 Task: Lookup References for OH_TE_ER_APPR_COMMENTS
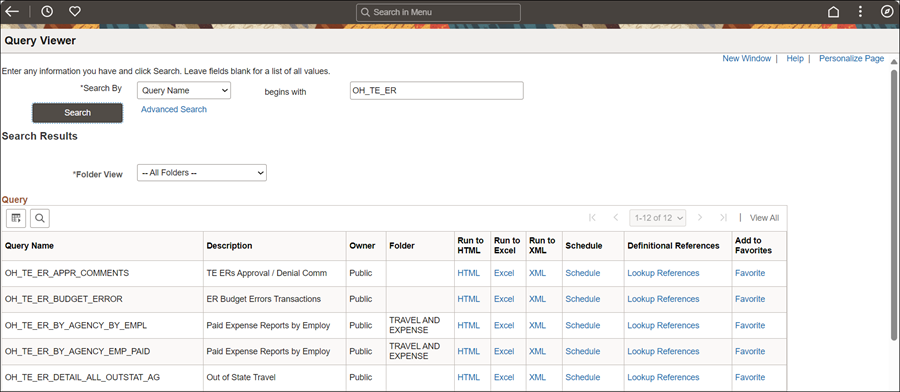(x=663, y=273)
